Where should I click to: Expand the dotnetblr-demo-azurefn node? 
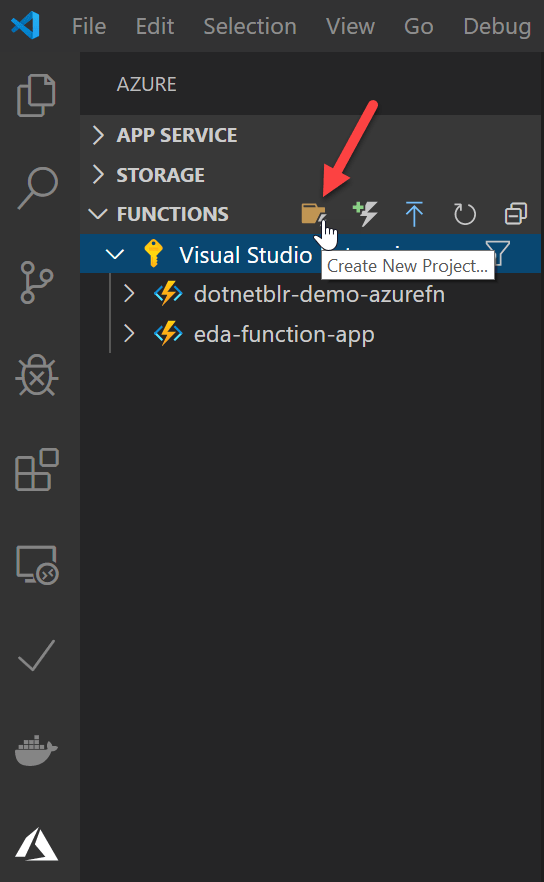(x=129, y=294)
